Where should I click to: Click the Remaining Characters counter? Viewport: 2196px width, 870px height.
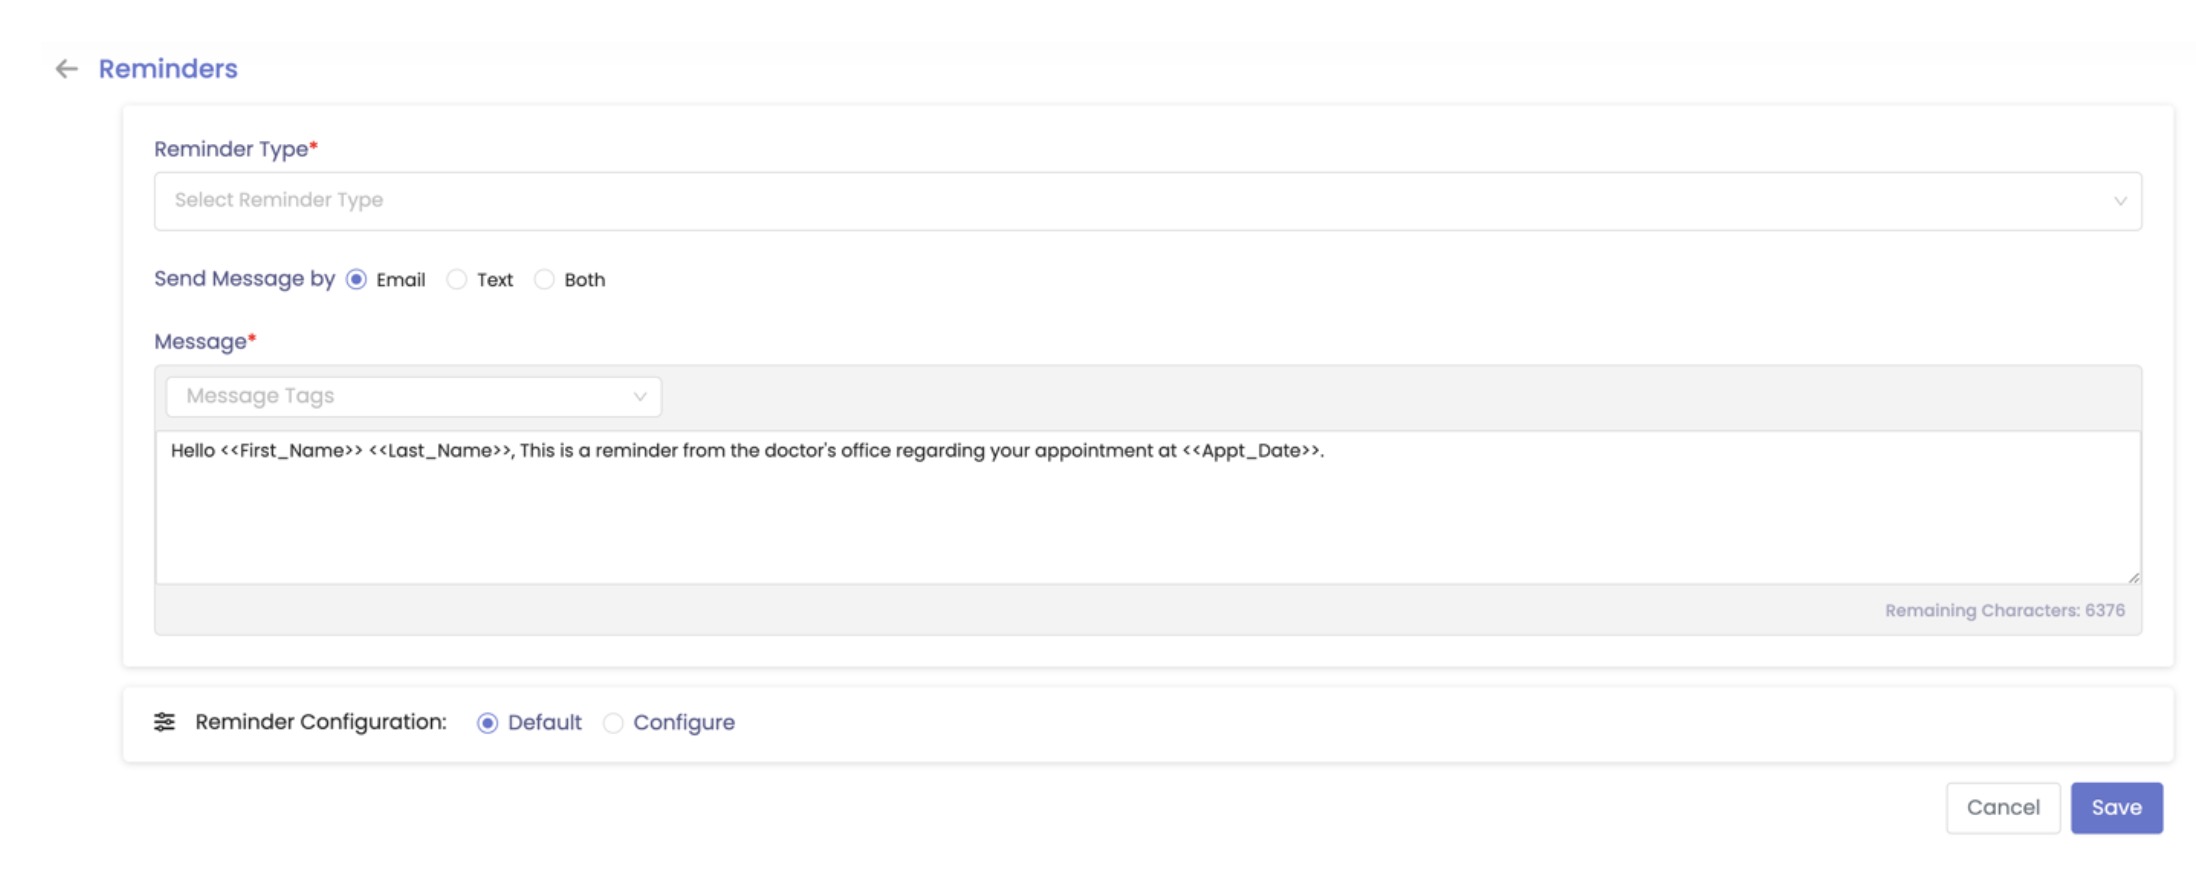(2004, 611)
